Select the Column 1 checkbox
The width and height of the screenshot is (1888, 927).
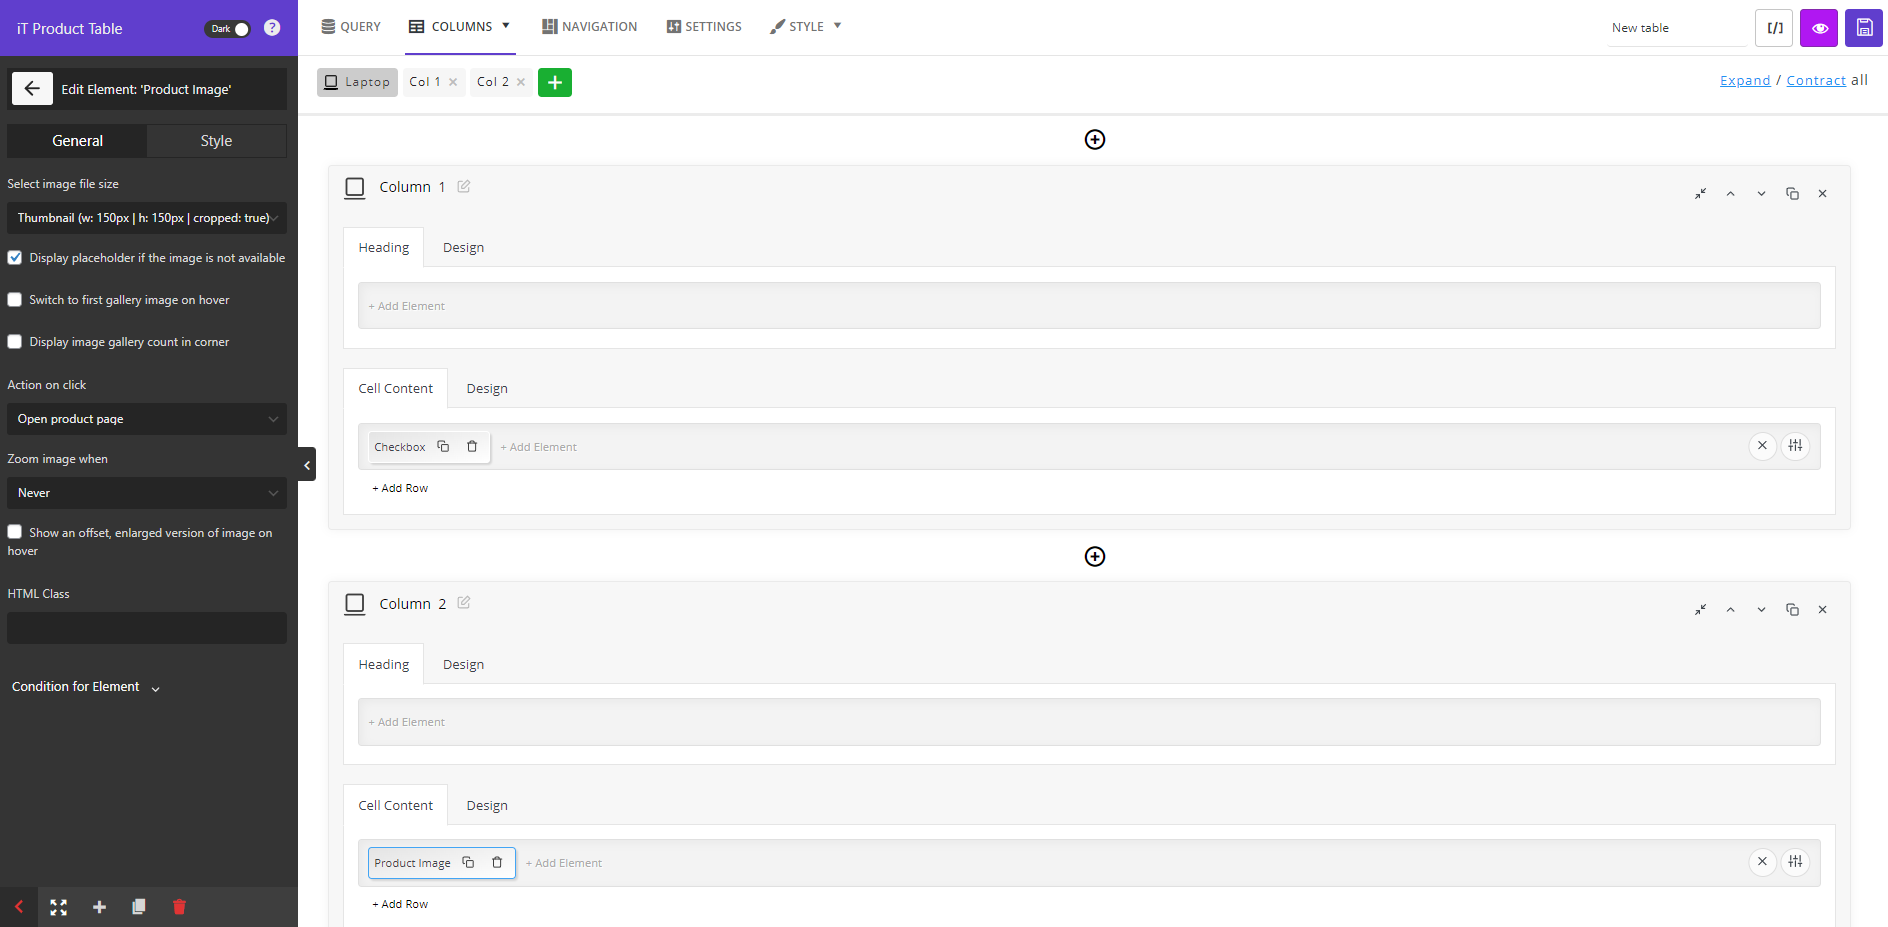click(354, 187)
